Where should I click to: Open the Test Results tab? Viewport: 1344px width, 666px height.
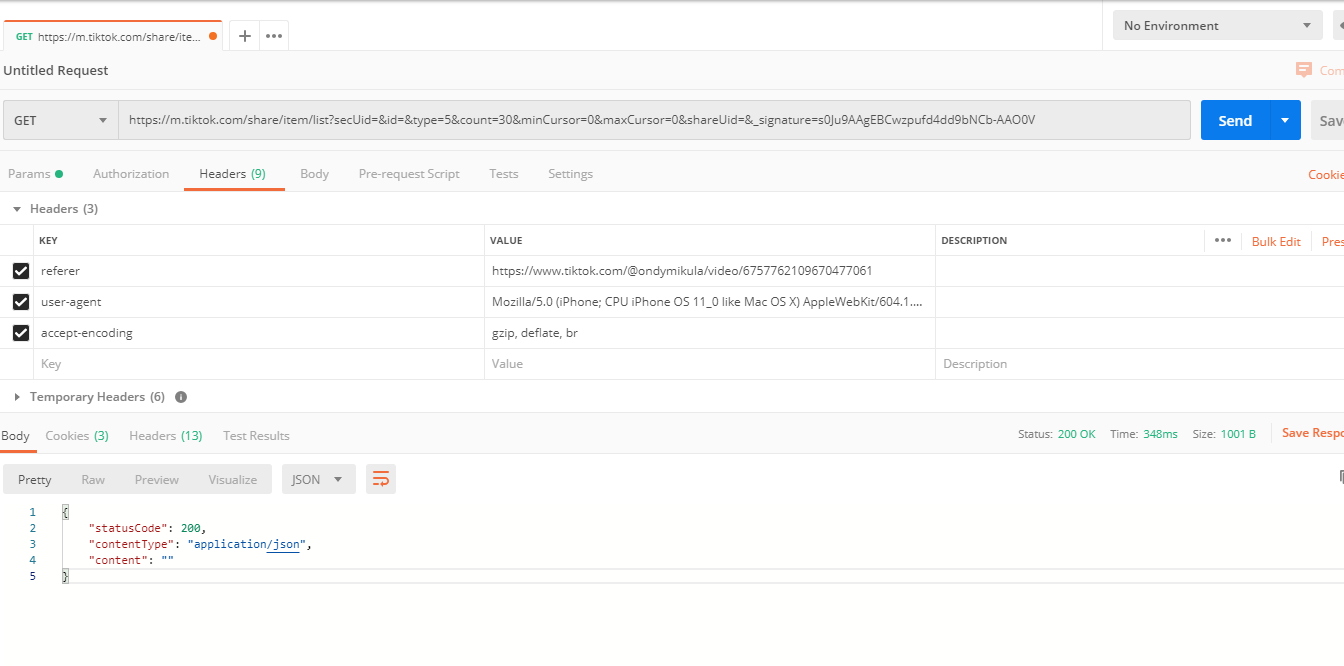click(x=256, y=435)
